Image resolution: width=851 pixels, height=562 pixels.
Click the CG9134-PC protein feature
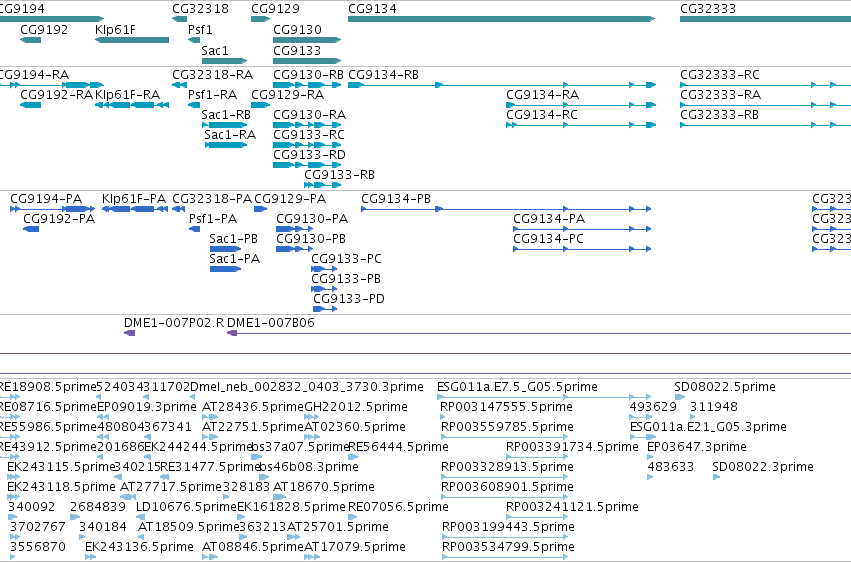point(582,250)
